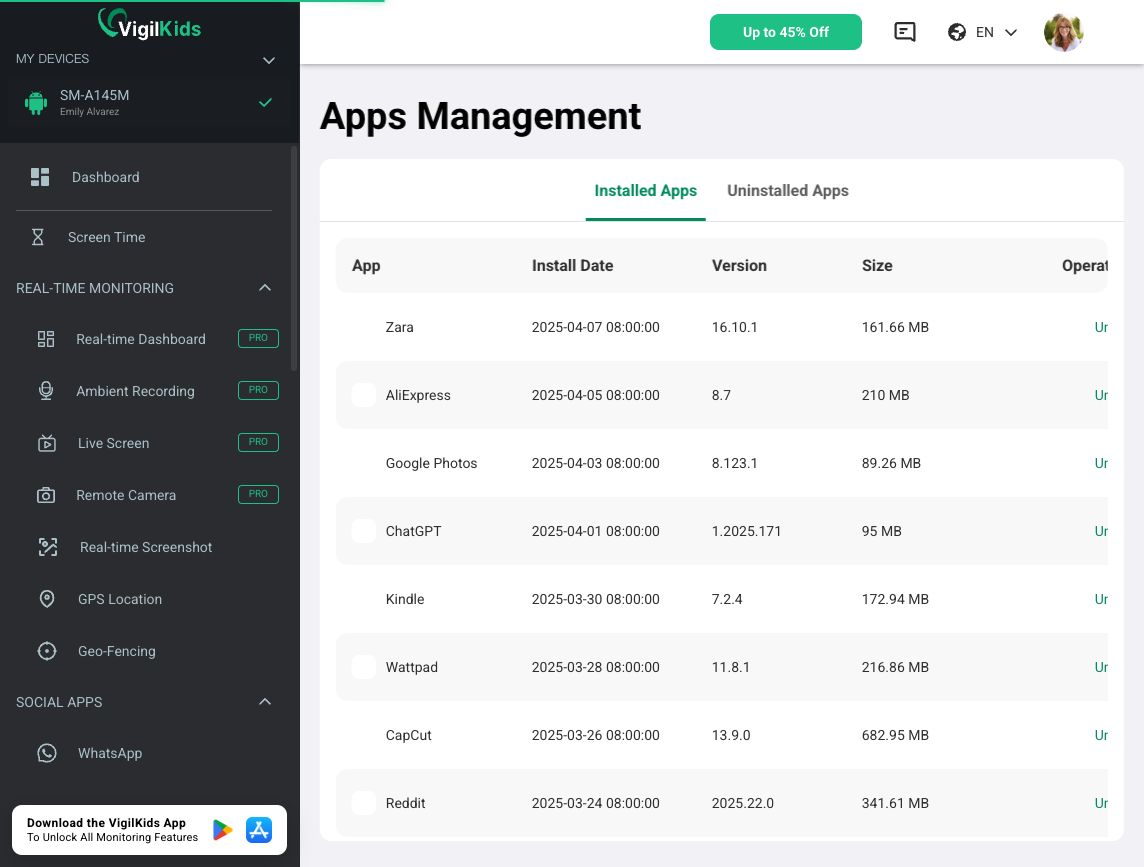Click the sidebar vertical scrollbar

(294, 259)
